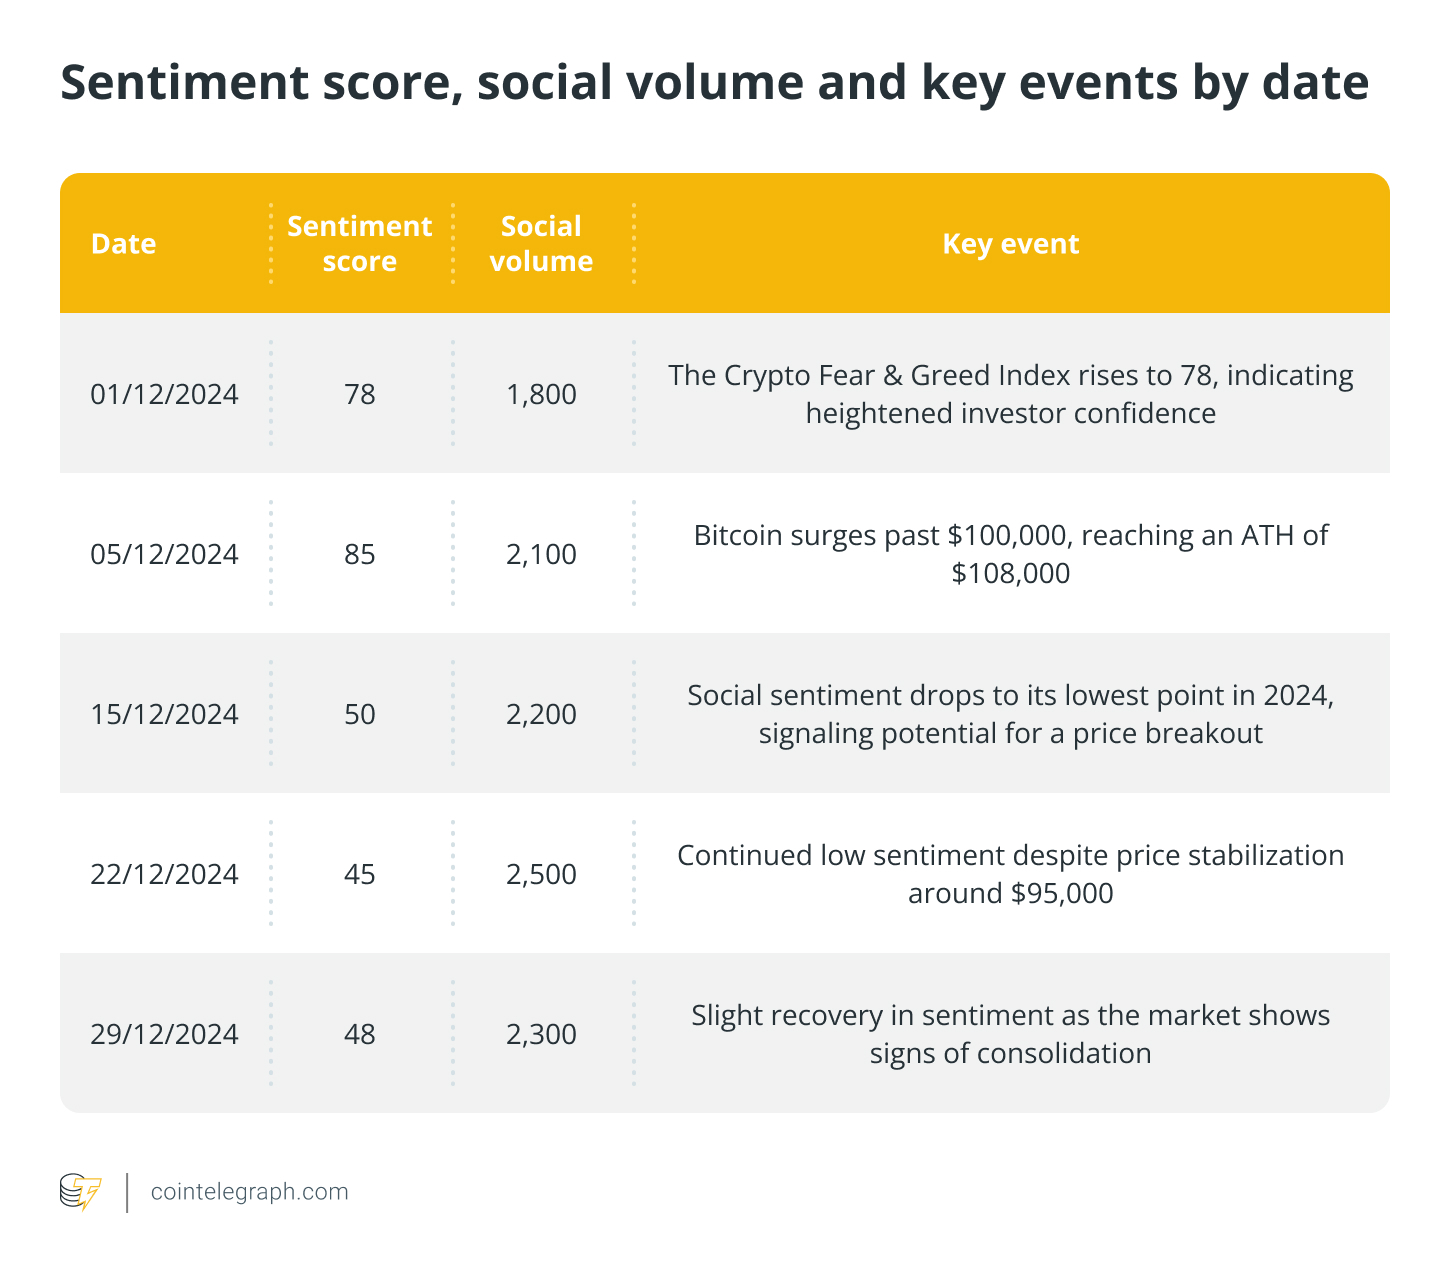Viewport: 1450px width, 1273px height.
Task: Click the divider between Social volume and Key event
Action: [x=633, y=243]
